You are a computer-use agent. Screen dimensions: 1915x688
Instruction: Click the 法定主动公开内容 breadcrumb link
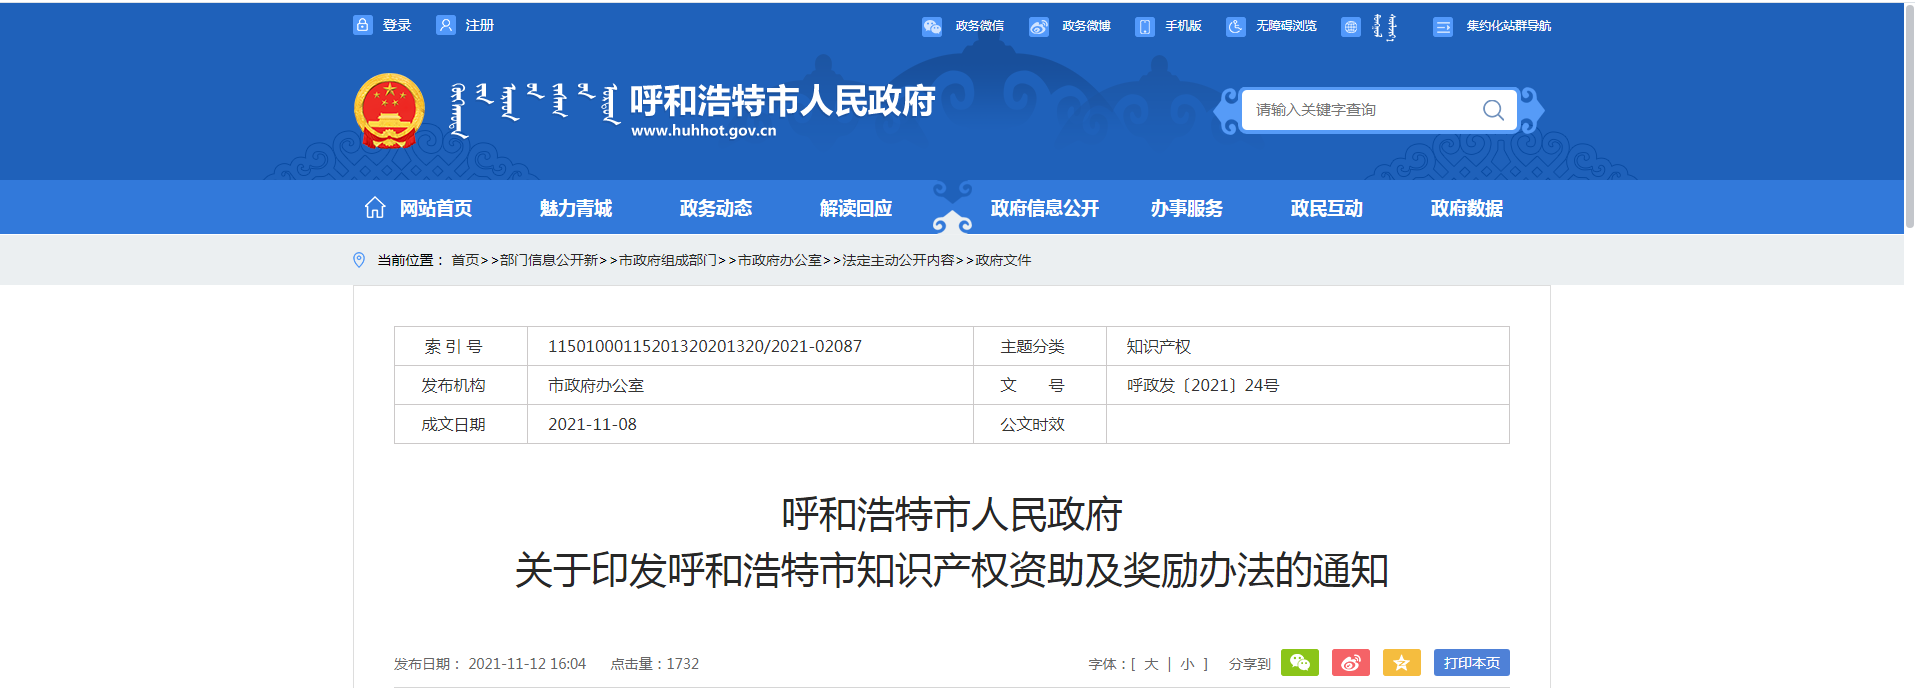[899, 260]
